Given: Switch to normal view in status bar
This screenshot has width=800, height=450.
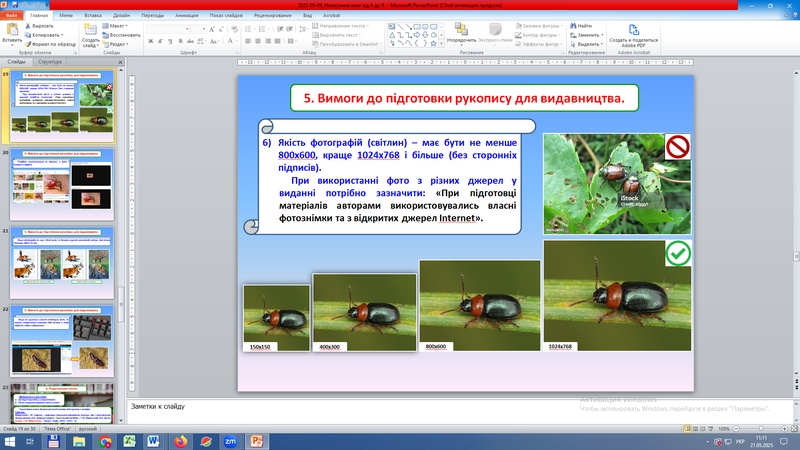Looking at the screenshot, I should 687,429.
